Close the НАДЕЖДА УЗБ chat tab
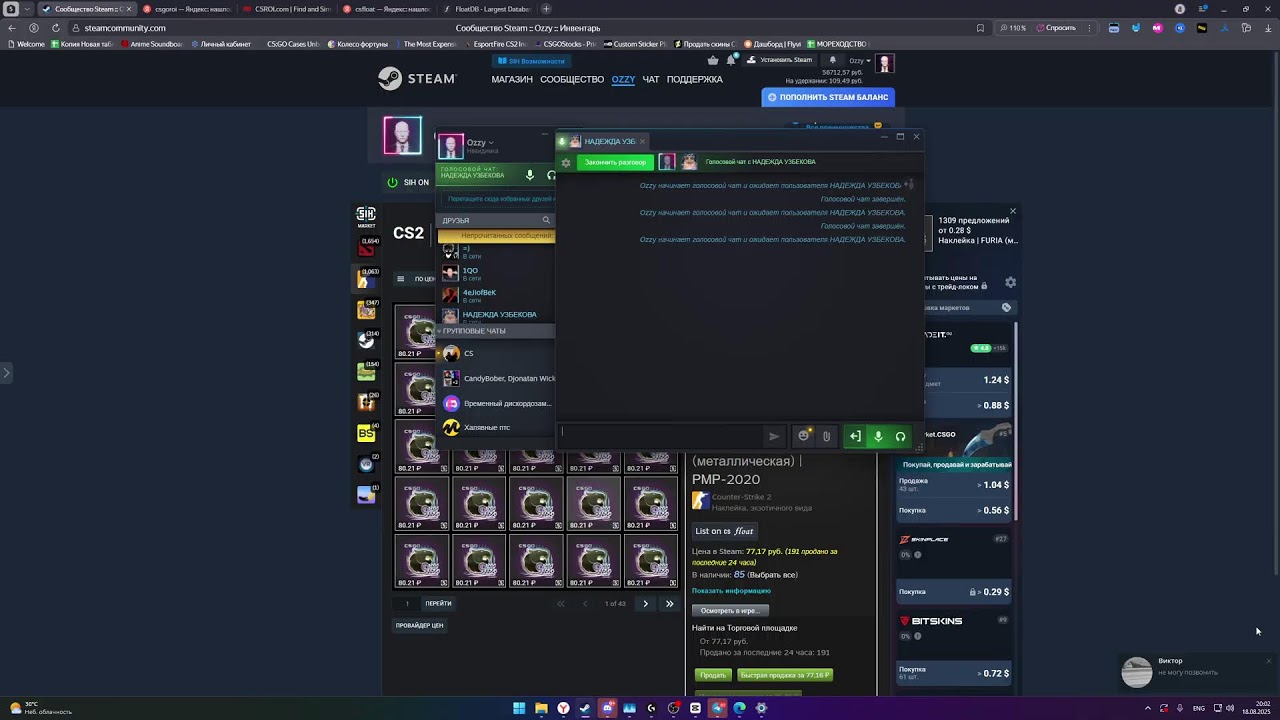Screen dimensions: 1280x720 [x=642, y=141]
